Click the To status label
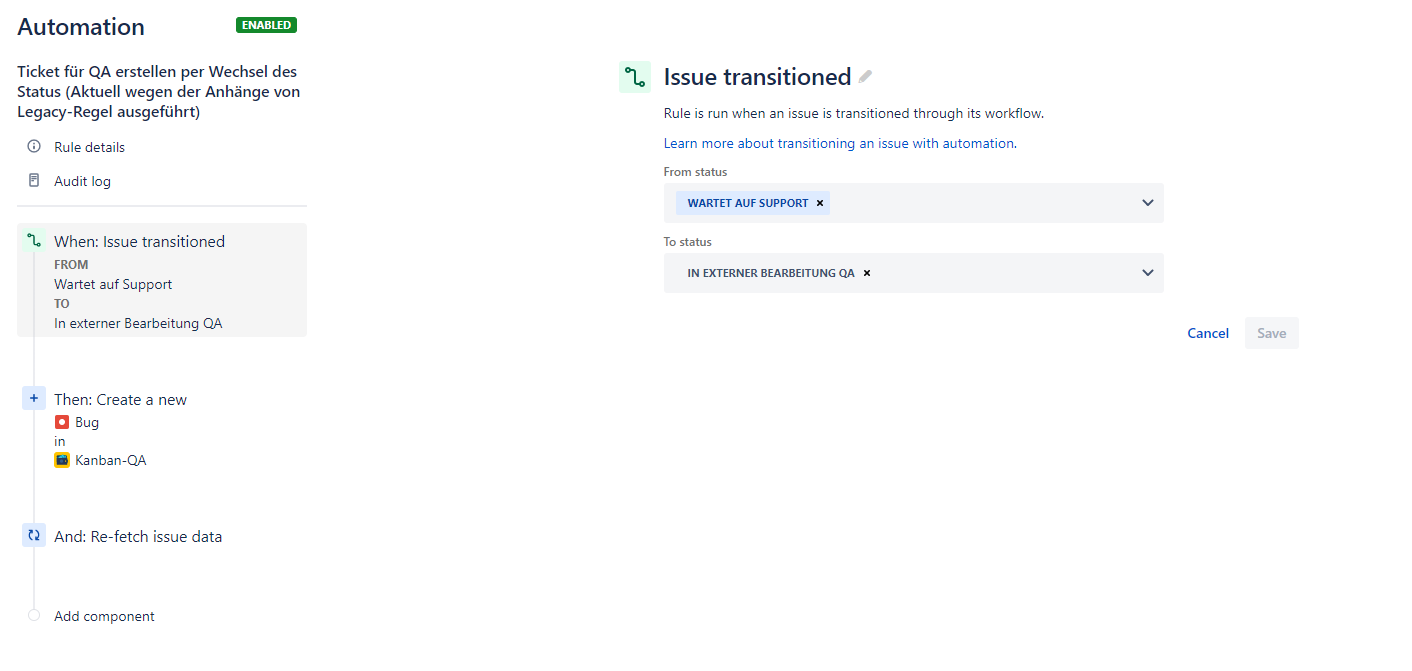This screenshot has width=1412, height=671. click(688, 242)
